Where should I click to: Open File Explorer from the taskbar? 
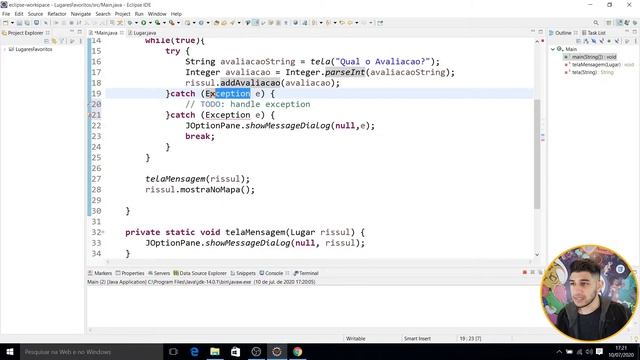click(x=215, y=351)
